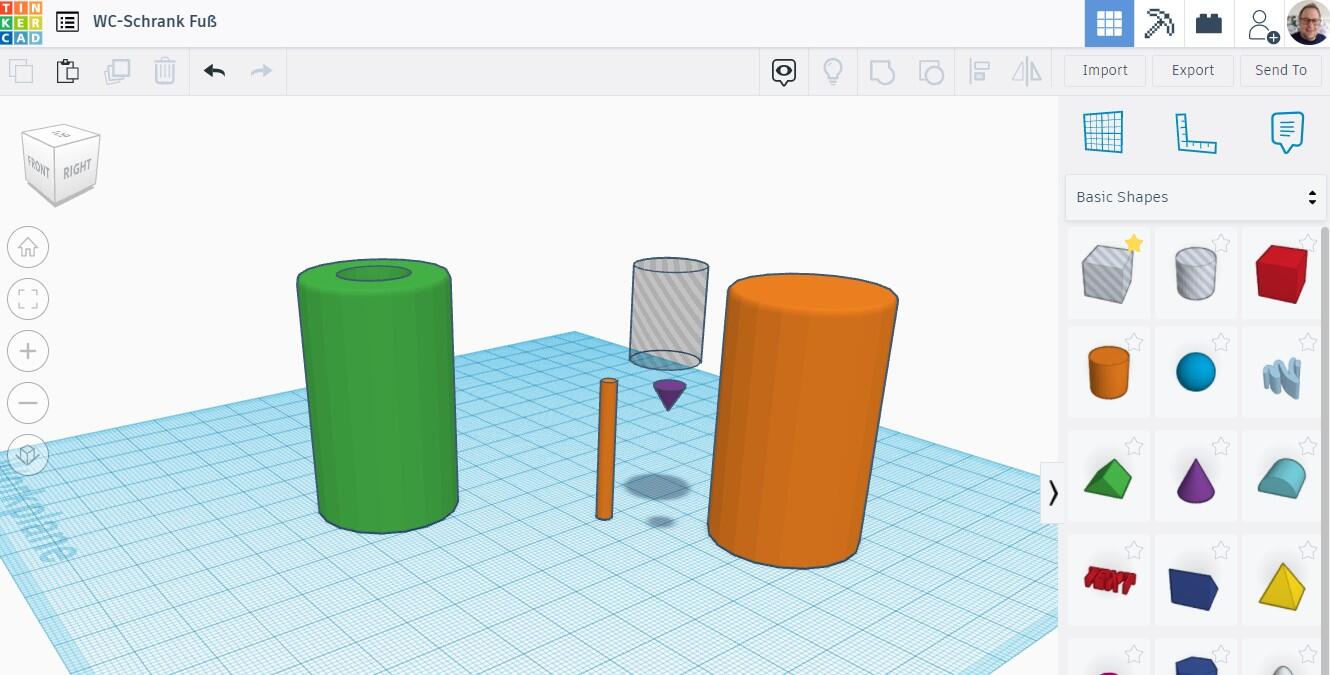Click the paste clipboard icon

pyautogui.click(x=67, y=71)
